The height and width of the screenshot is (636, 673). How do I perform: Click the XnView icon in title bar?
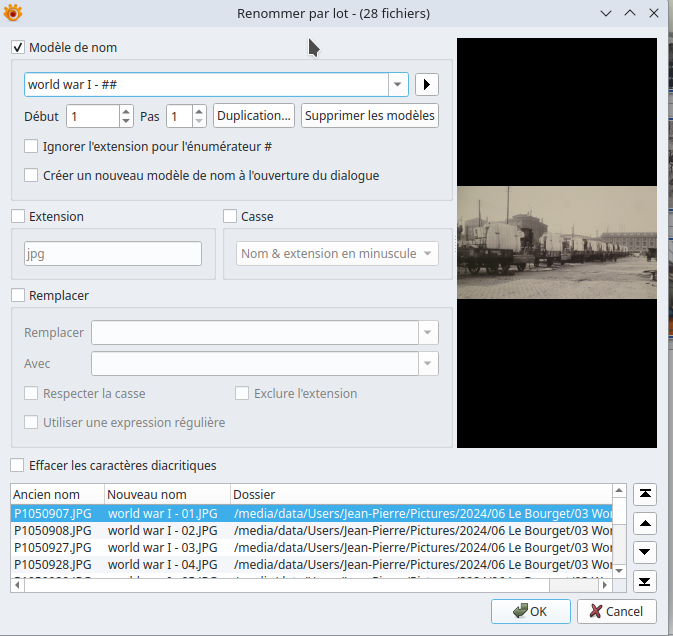13,13
